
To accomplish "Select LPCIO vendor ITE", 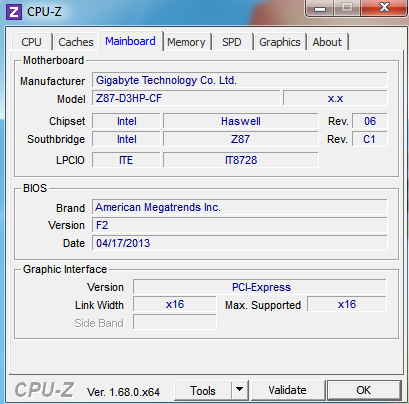I will point(126,160).
